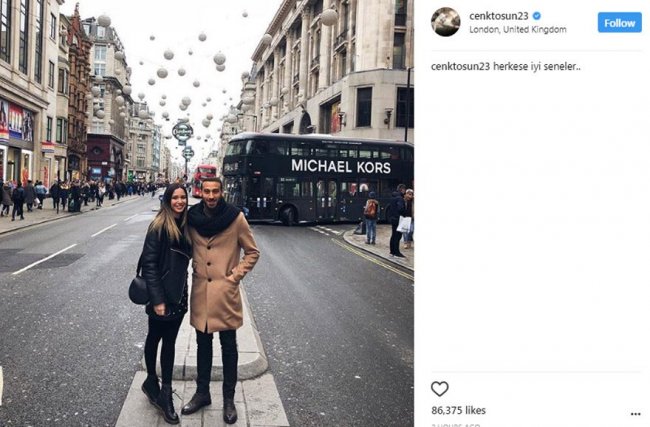650x427 pixels.
Task: Click the caption text herkese iyi seneler
Action: pos(536,66)
